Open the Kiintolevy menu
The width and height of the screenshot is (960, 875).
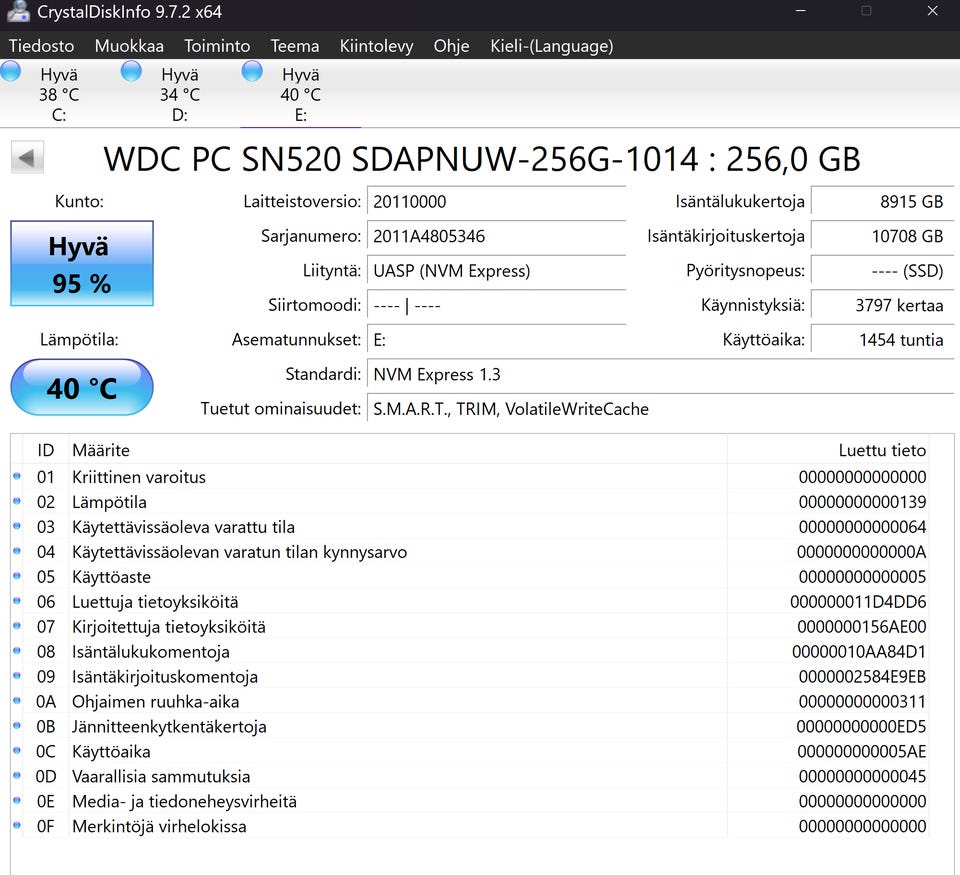(x=377, y=46)
